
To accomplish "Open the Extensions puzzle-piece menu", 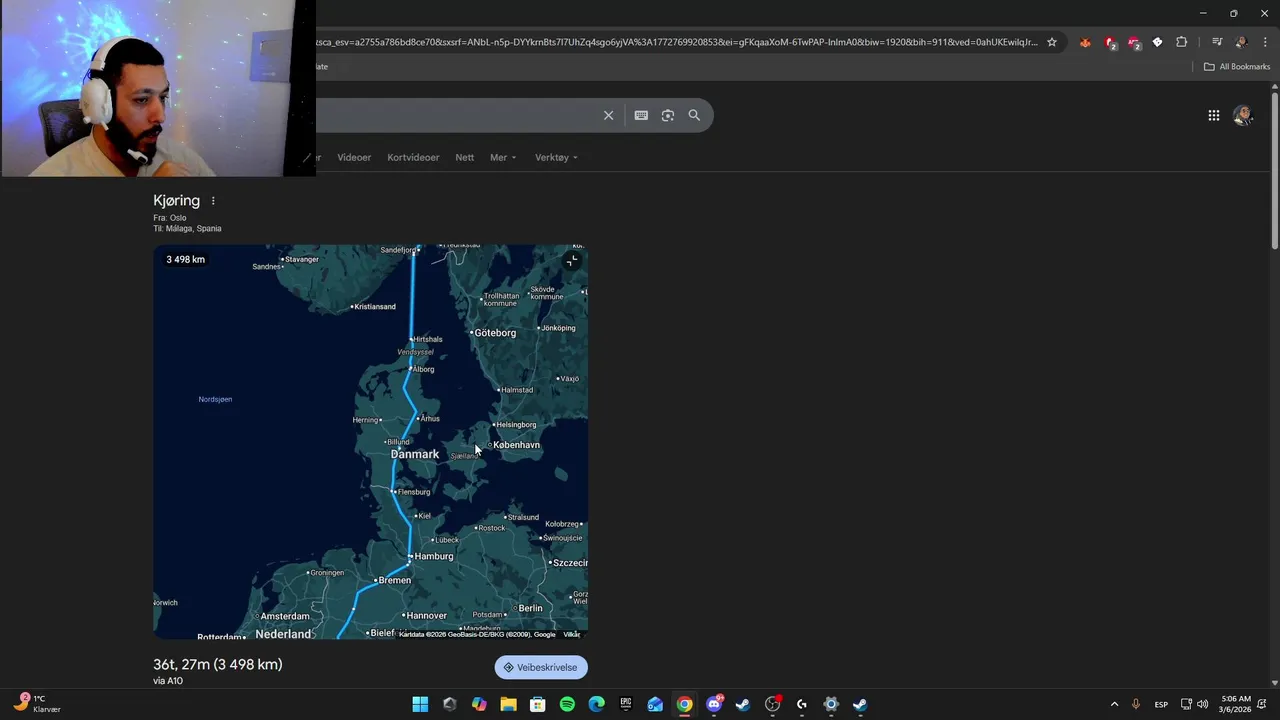I will click(x=1182, y=42).
